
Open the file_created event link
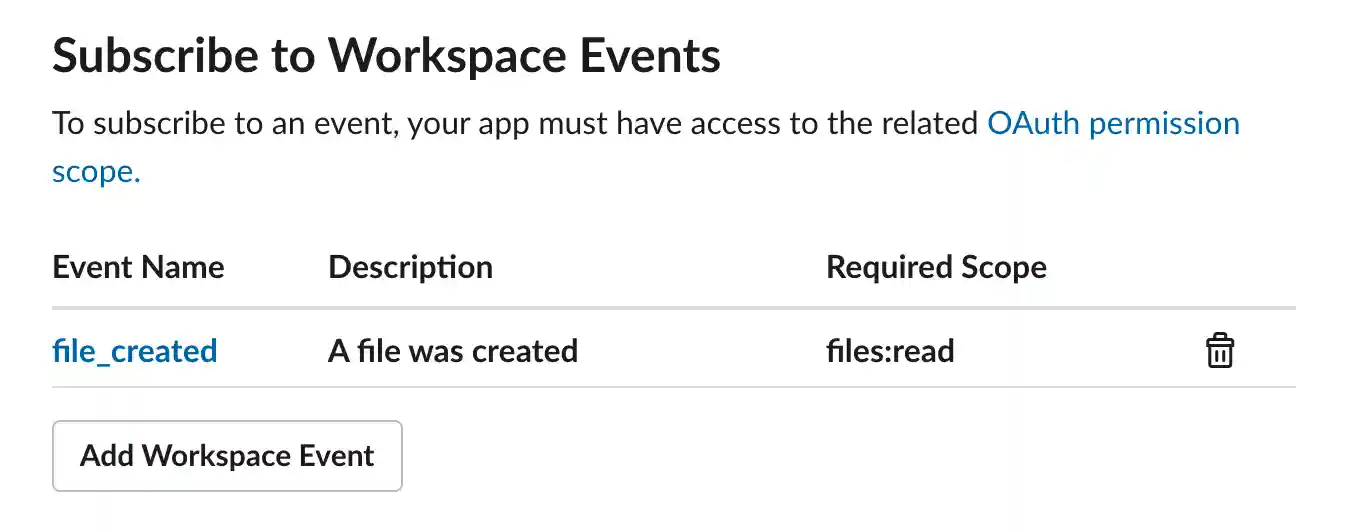click(x=134, y=351)
